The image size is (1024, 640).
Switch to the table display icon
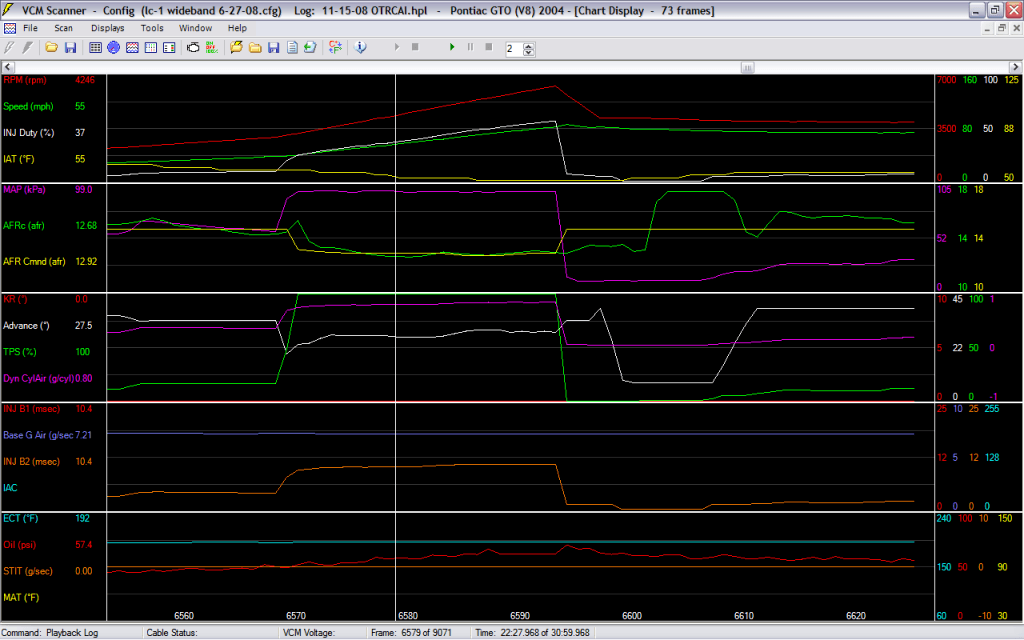[95, 48]
